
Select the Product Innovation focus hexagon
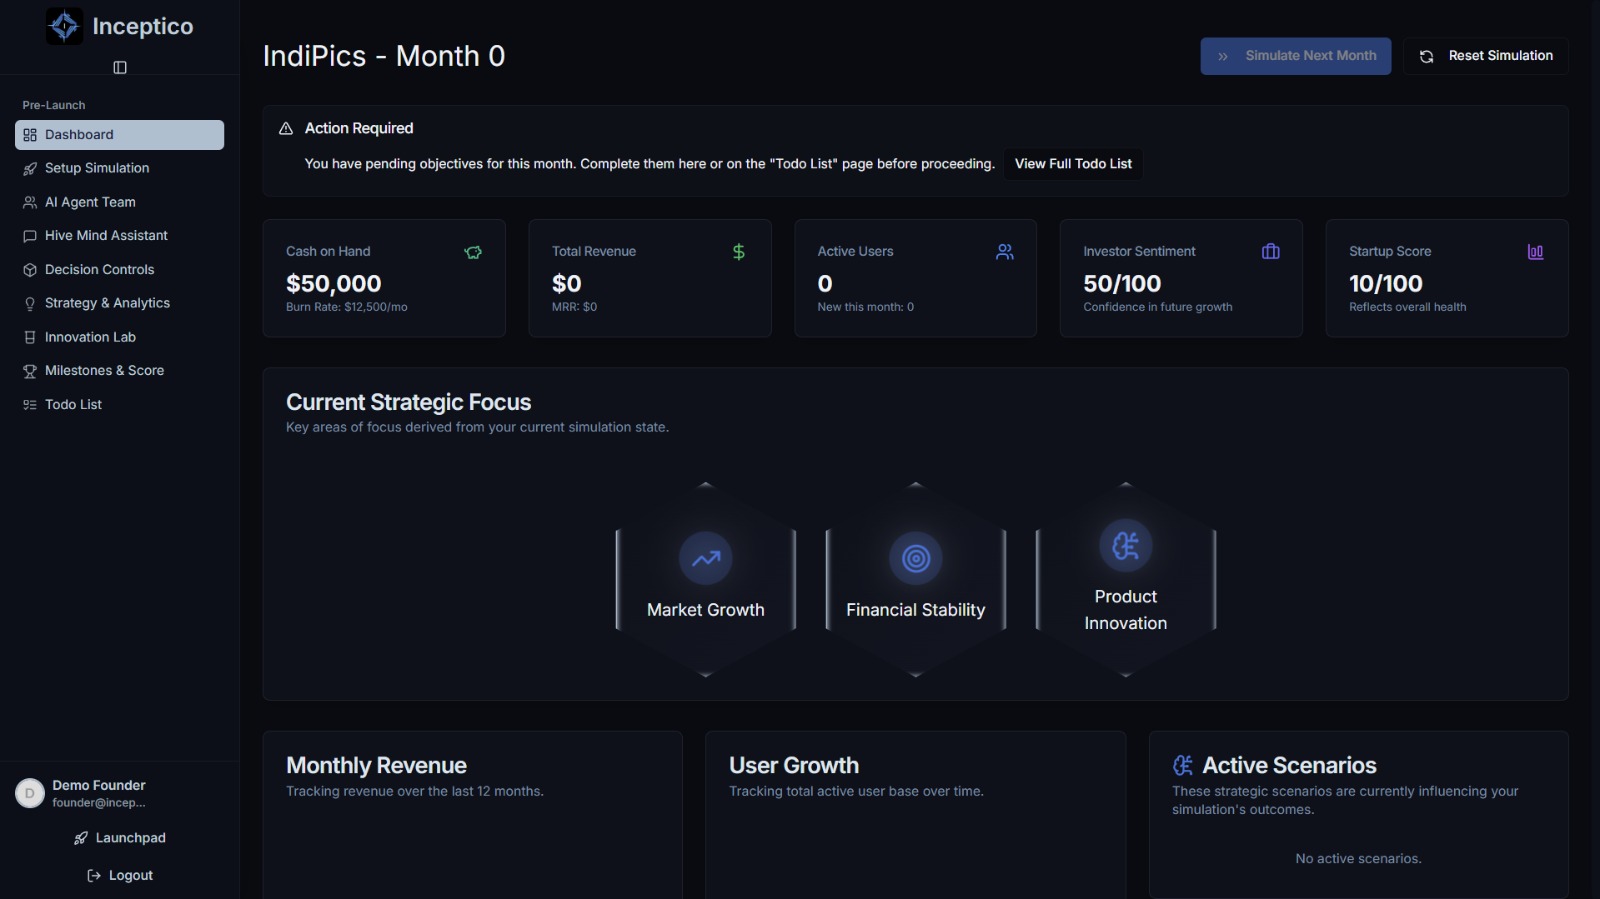click(x=1126, y=580)
